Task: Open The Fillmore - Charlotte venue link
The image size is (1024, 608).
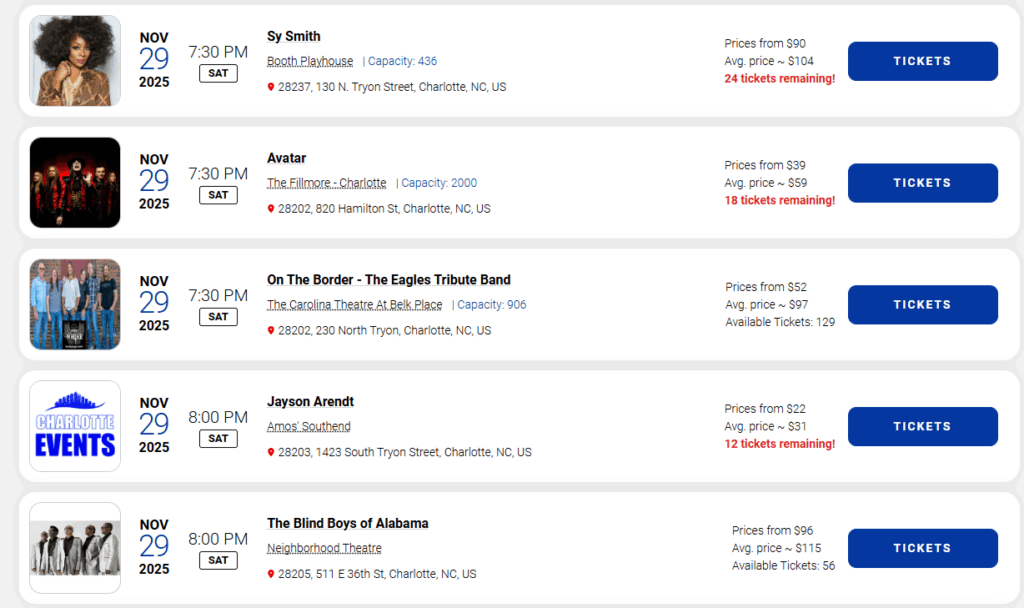Action: click(x=326, y=183)
